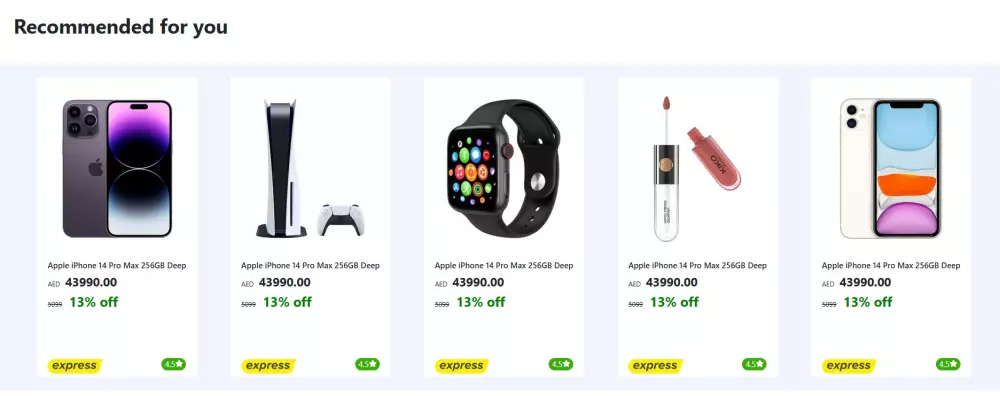Open the product title under the smartwatch

(504, 265)
